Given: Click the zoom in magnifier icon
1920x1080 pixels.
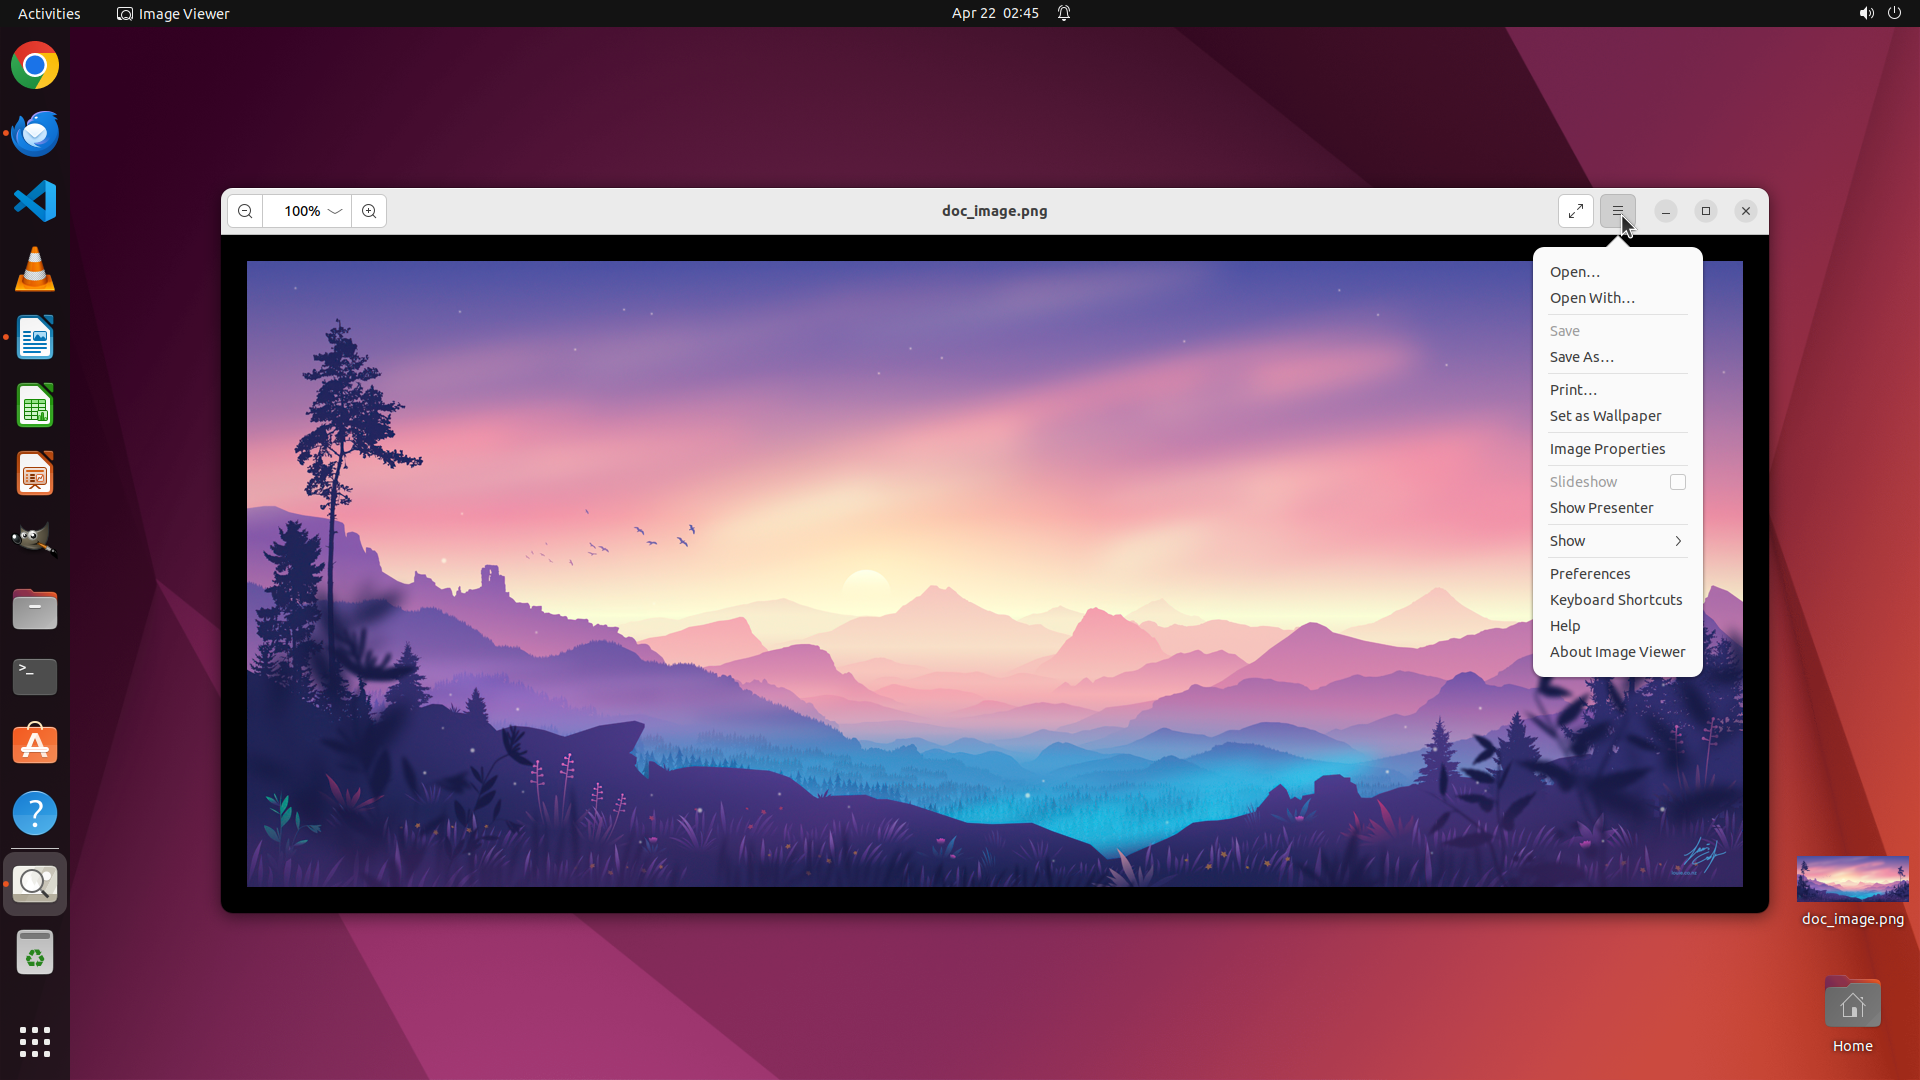Looking at the screenshot, I should (369, 211).
